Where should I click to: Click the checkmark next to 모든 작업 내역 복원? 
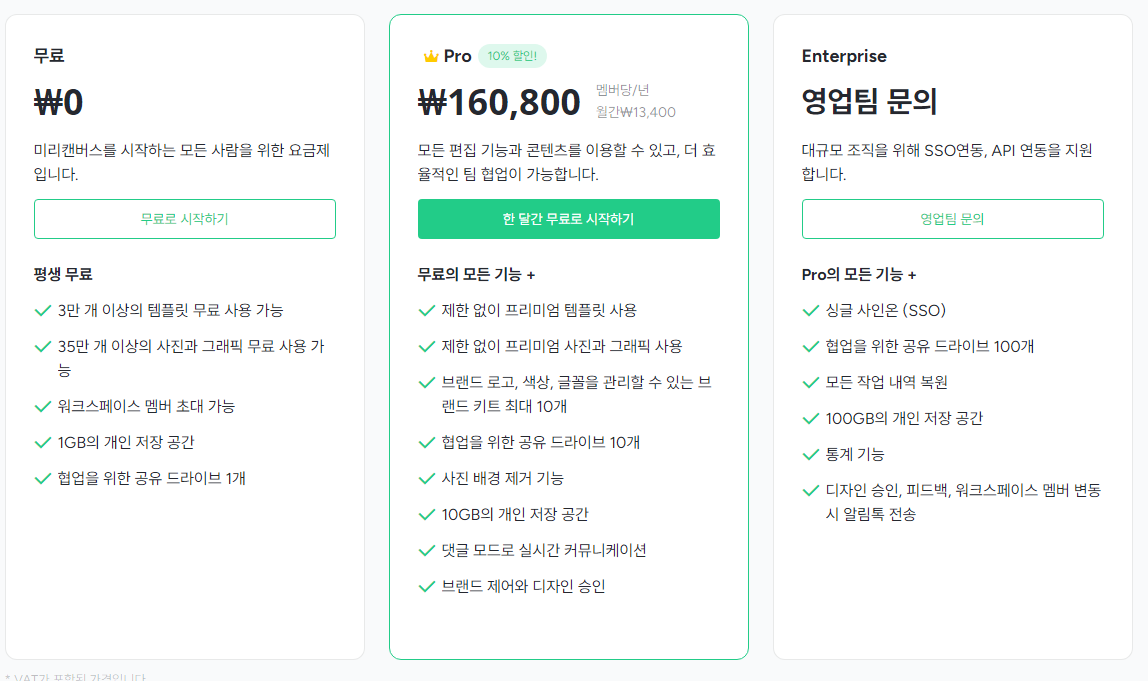coord(810,383)
